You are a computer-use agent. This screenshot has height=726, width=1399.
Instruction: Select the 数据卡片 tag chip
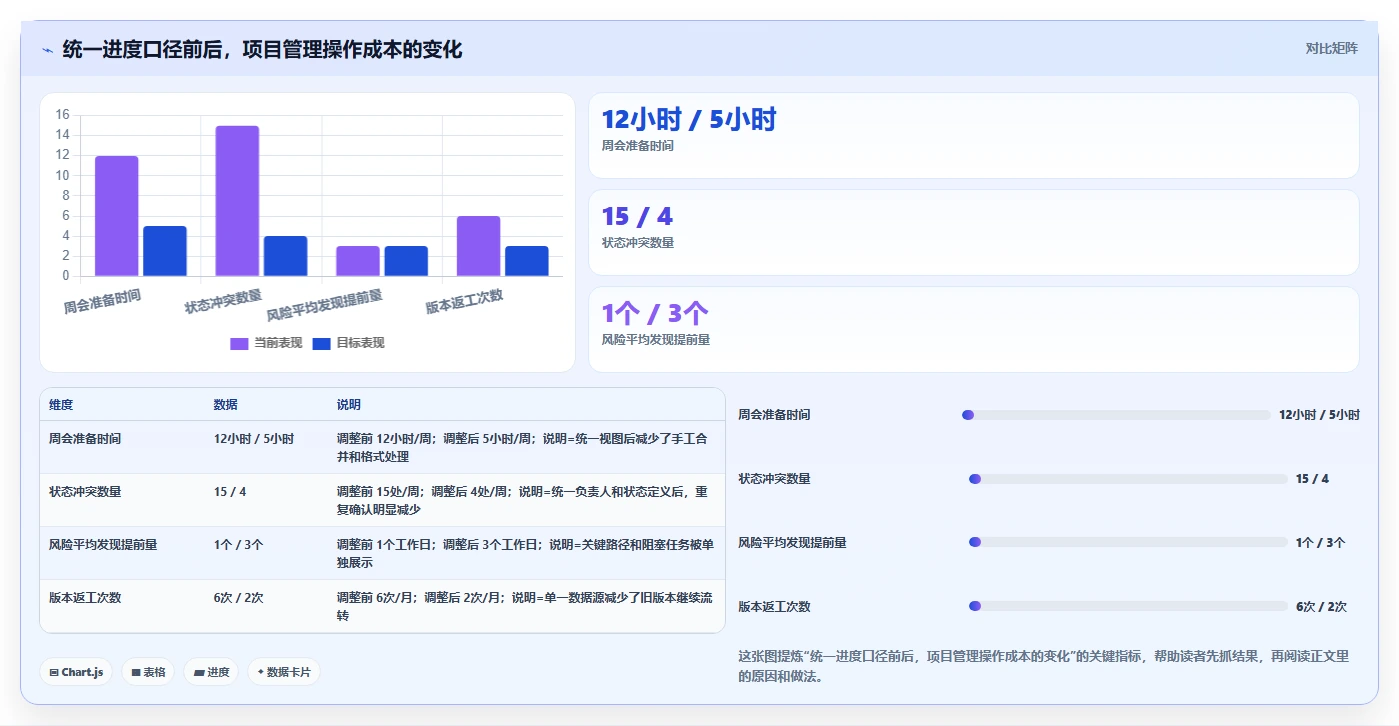[x=284, y=672]
